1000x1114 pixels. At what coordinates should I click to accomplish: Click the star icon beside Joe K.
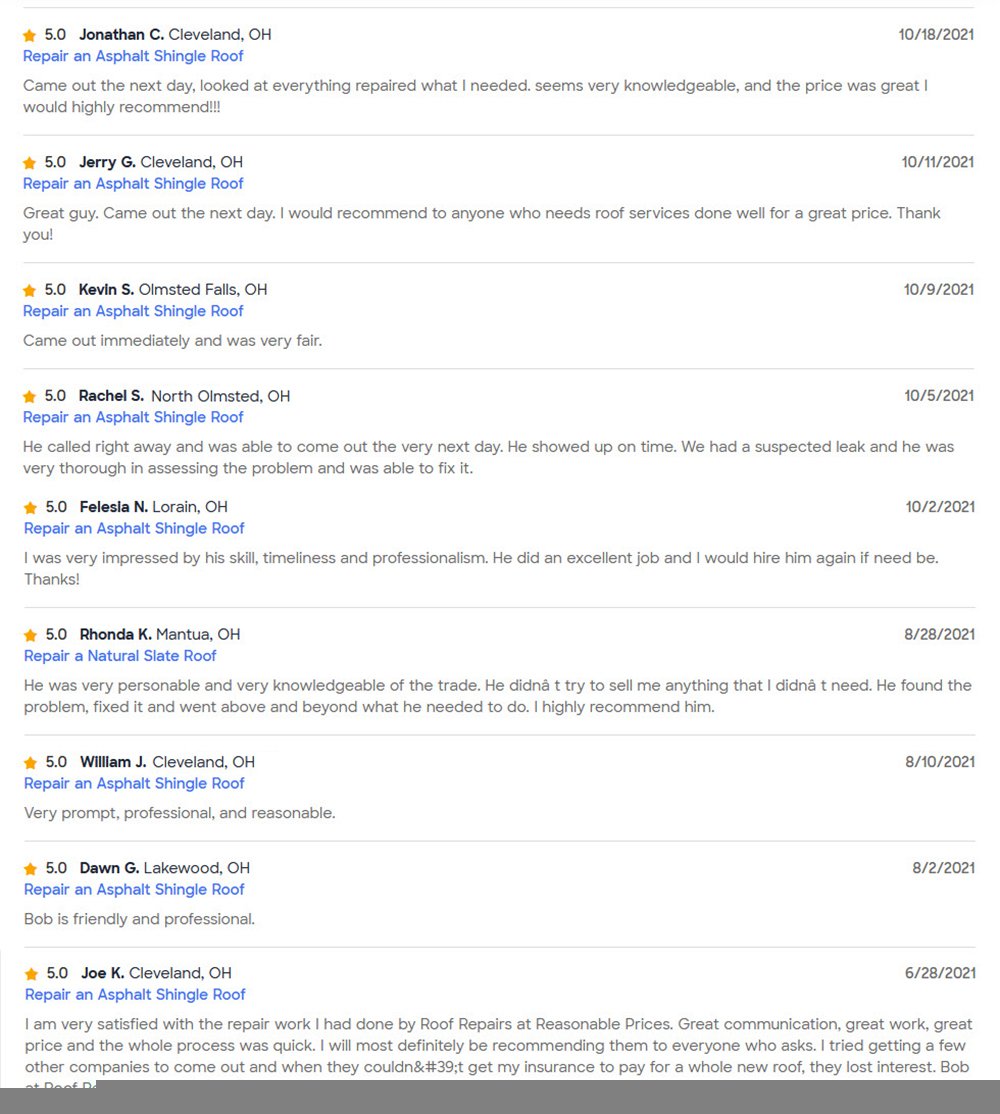(x=32, y=974)
